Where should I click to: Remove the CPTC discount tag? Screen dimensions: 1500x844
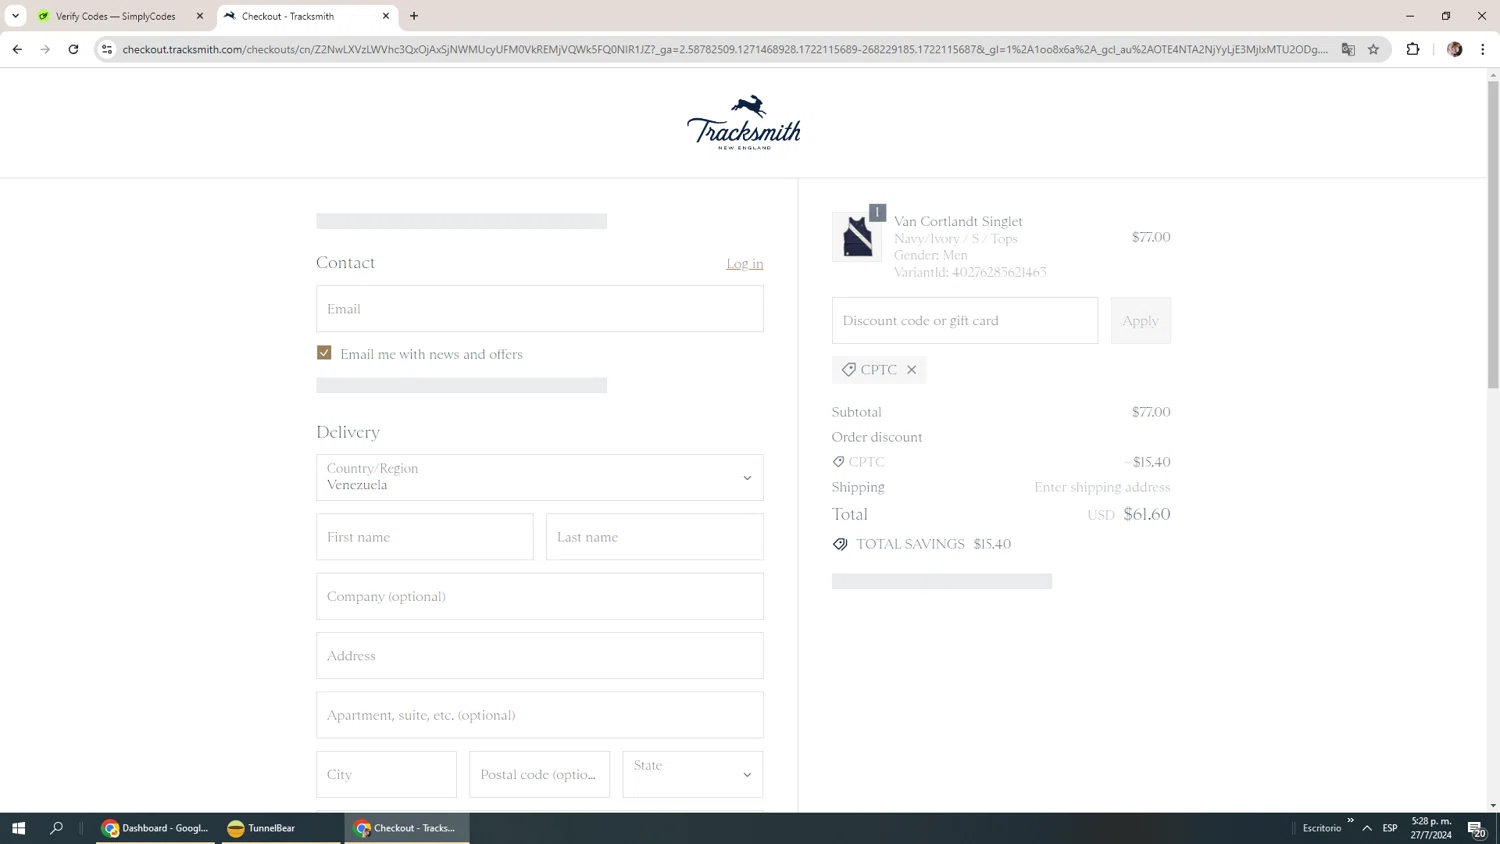point(911,370)
